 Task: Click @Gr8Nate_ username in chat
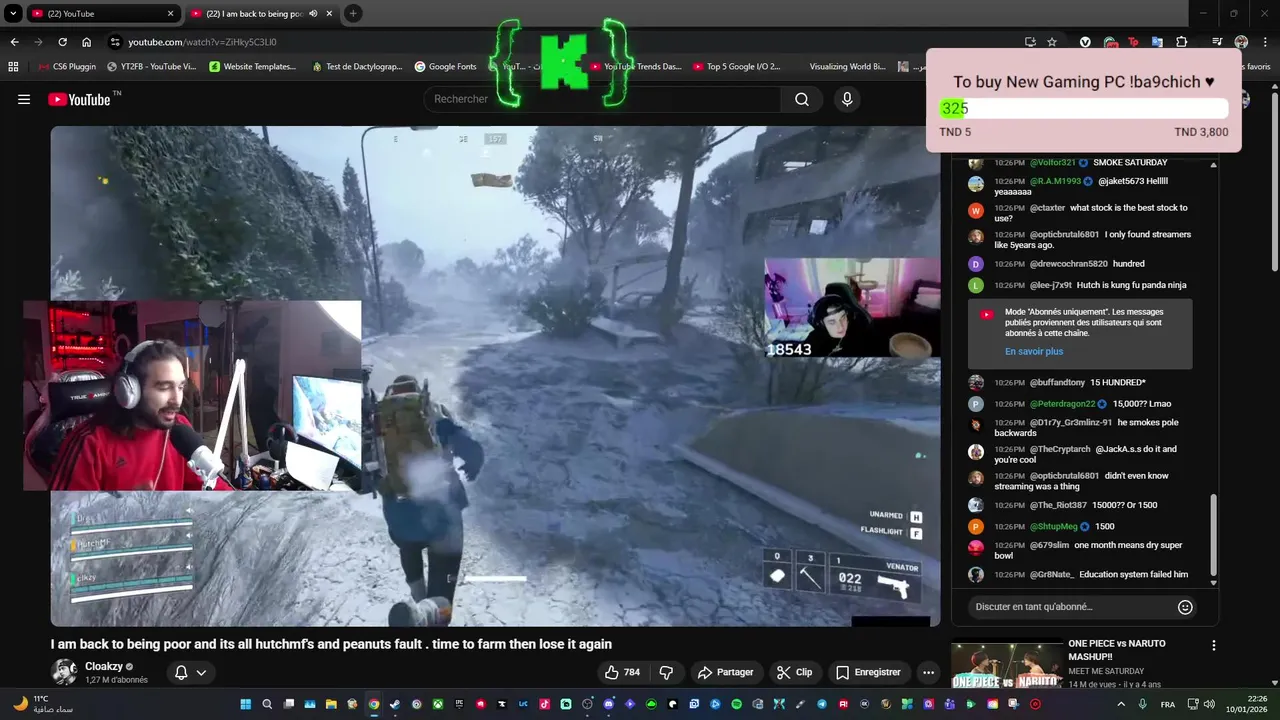pyautogui.click(x=1052, y=575)
